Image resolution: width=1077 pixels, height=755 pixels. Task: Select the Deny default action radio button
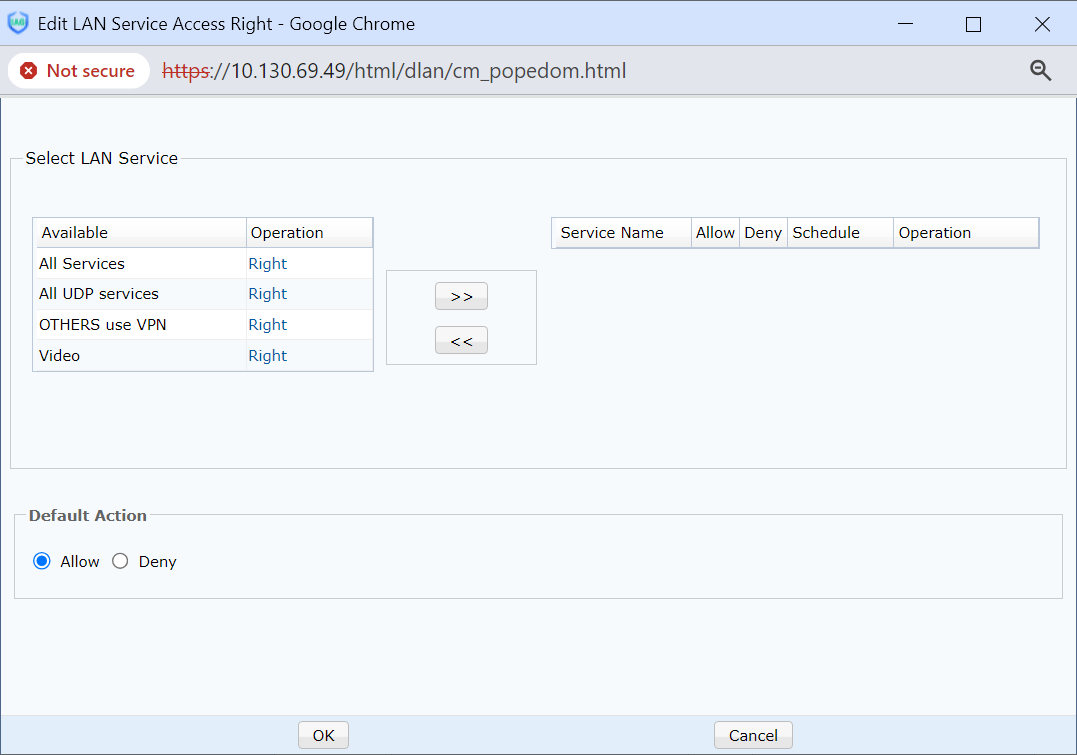[121, 561]
